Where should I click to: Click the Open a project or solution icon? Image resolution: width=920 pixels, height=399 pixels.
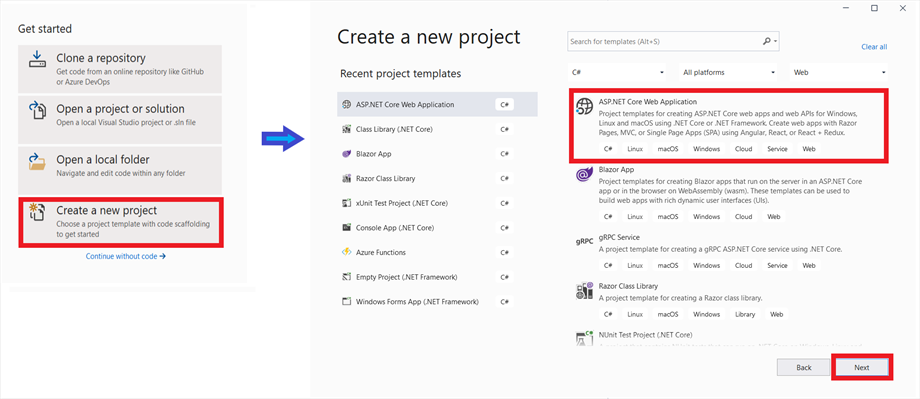tap(37, 111)
